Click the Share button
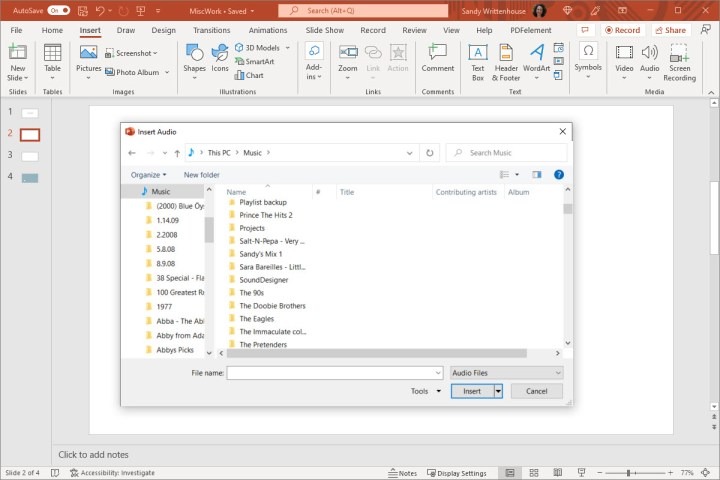720x480 pixels. click(x=671, y=30)
